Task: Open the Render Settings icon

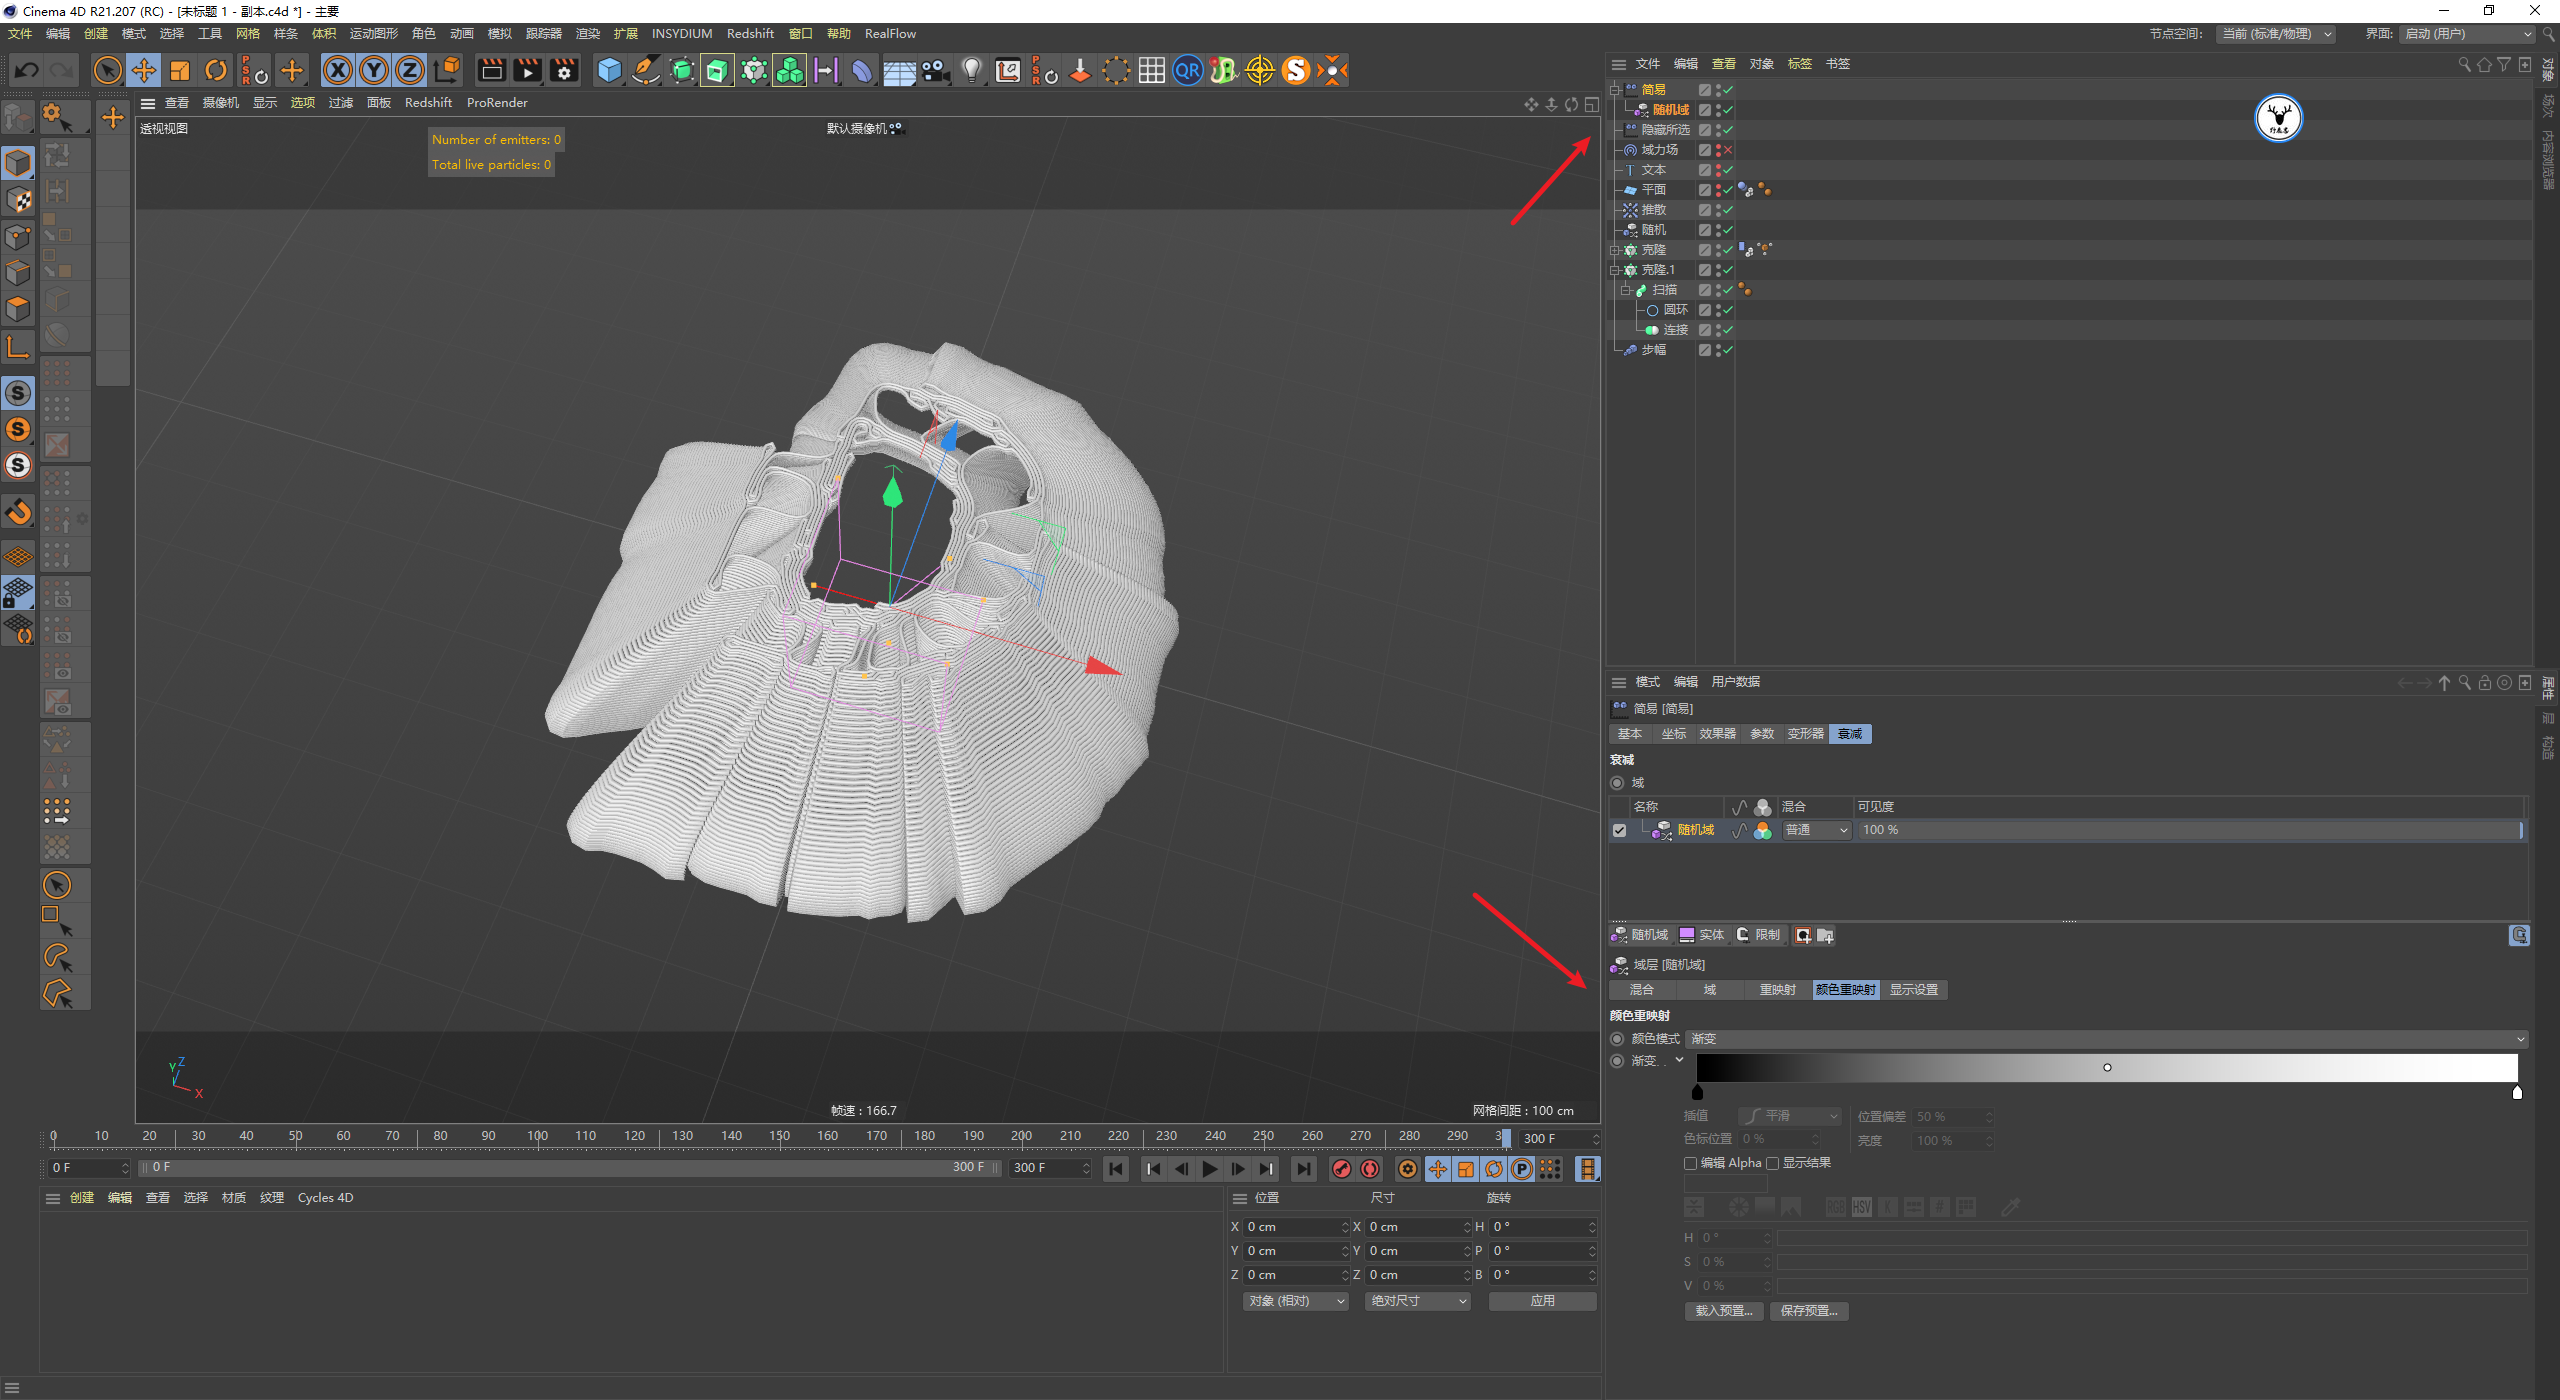Action: pos(565,70)
